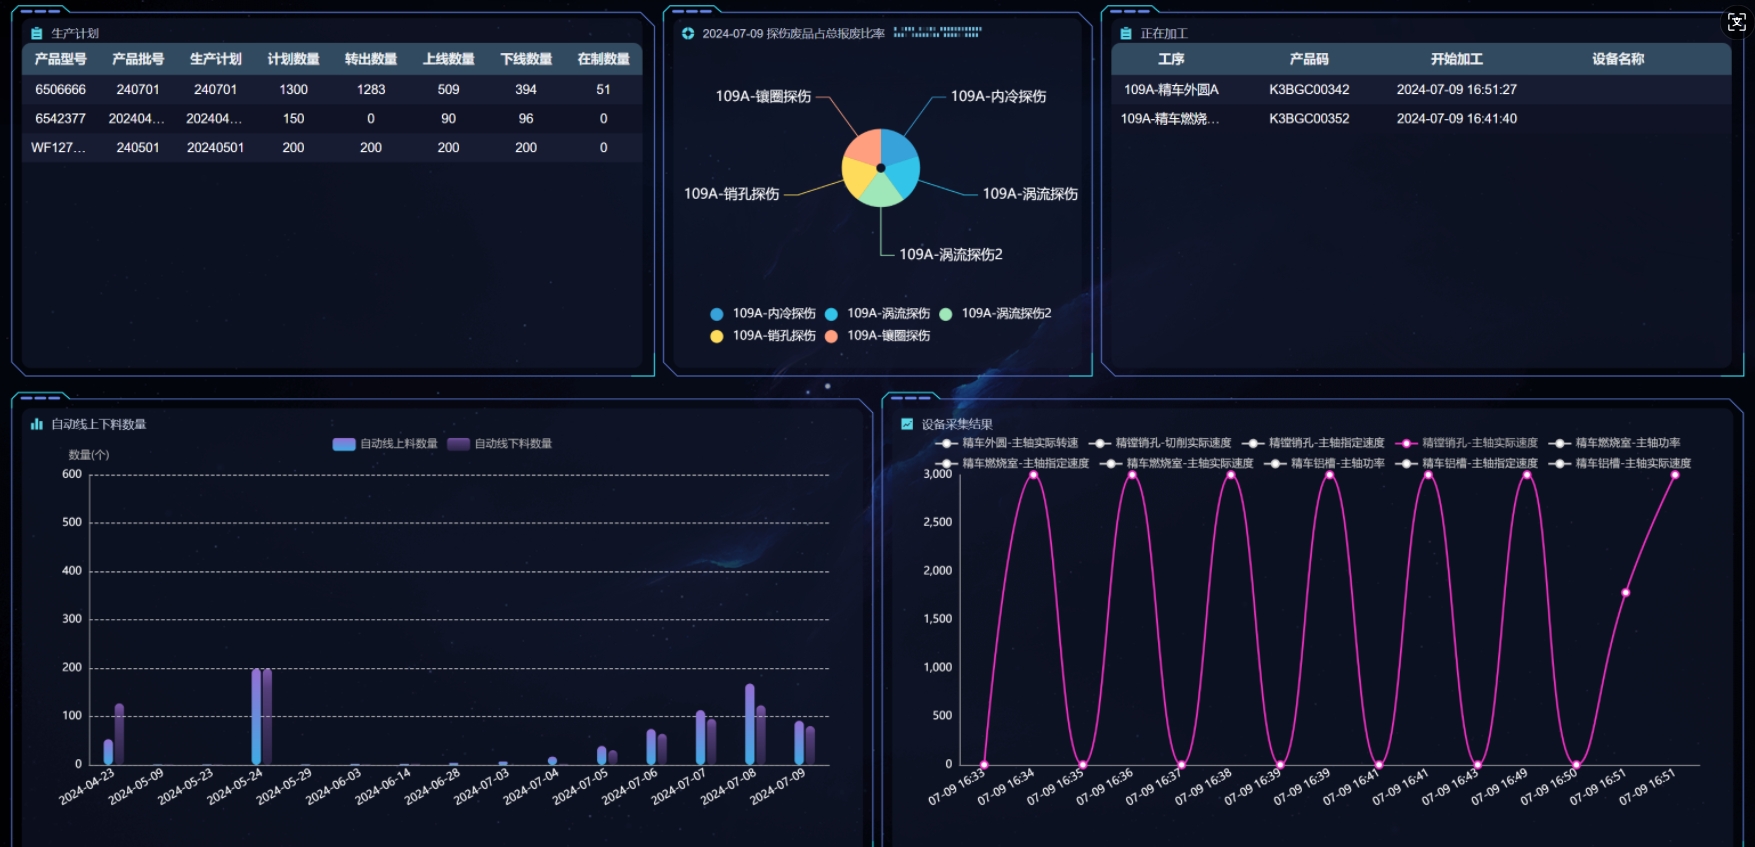
Task: Click the 探伤废品占总报废比率 panel icon
Action: [688, 34]
